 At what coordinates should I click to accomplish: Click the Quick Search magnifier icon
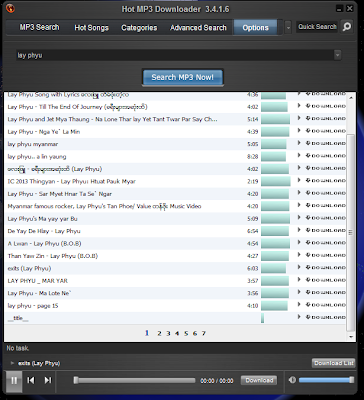pos(347,27)
